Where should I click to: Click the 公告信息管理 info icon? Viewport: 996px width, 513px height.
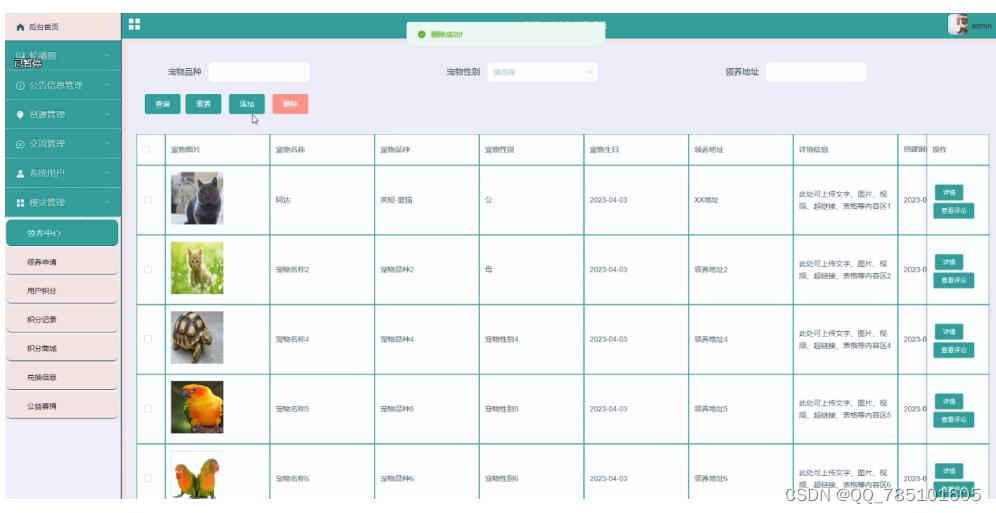pyautogui.click(x=20, y=86)
